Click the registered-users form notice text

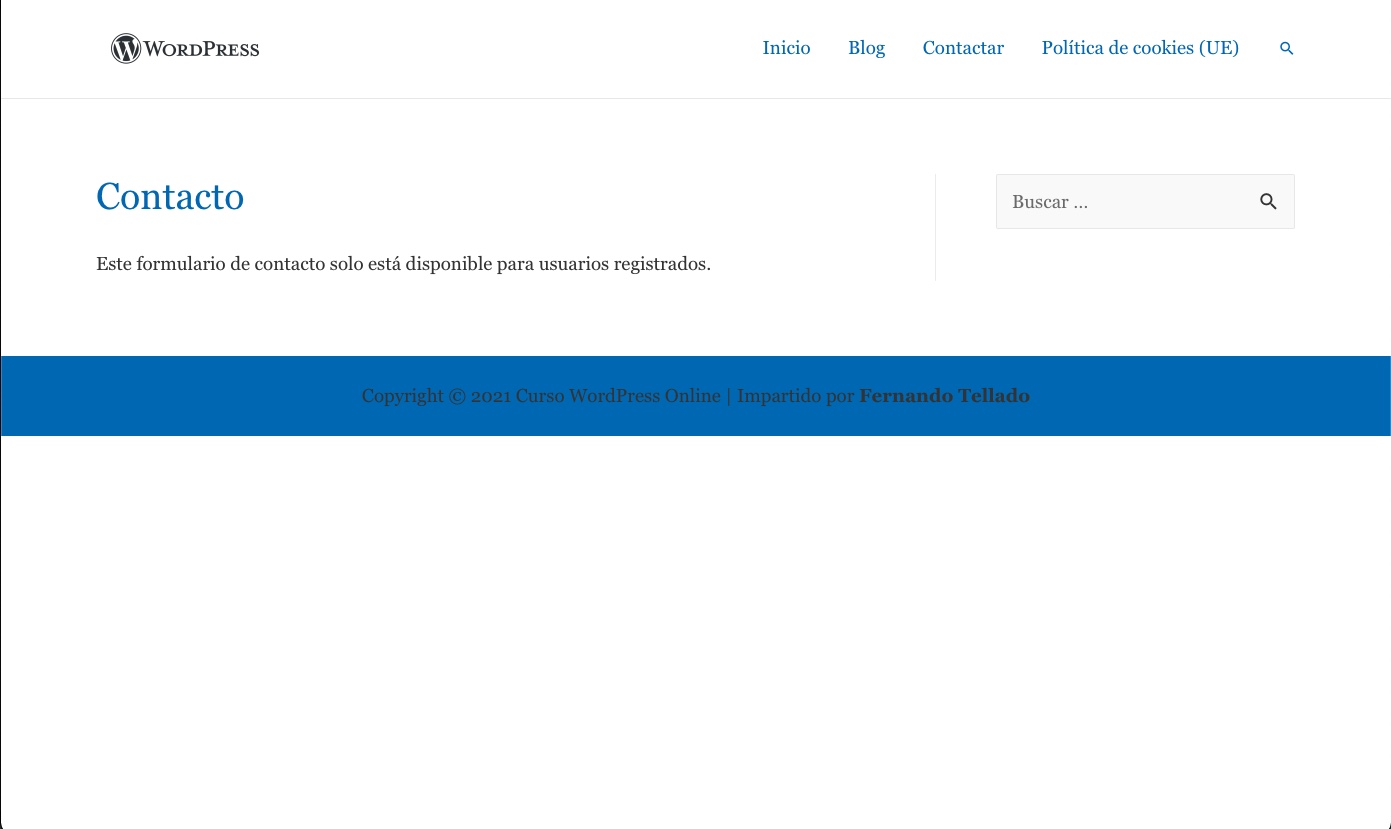(x=403, y=264)
